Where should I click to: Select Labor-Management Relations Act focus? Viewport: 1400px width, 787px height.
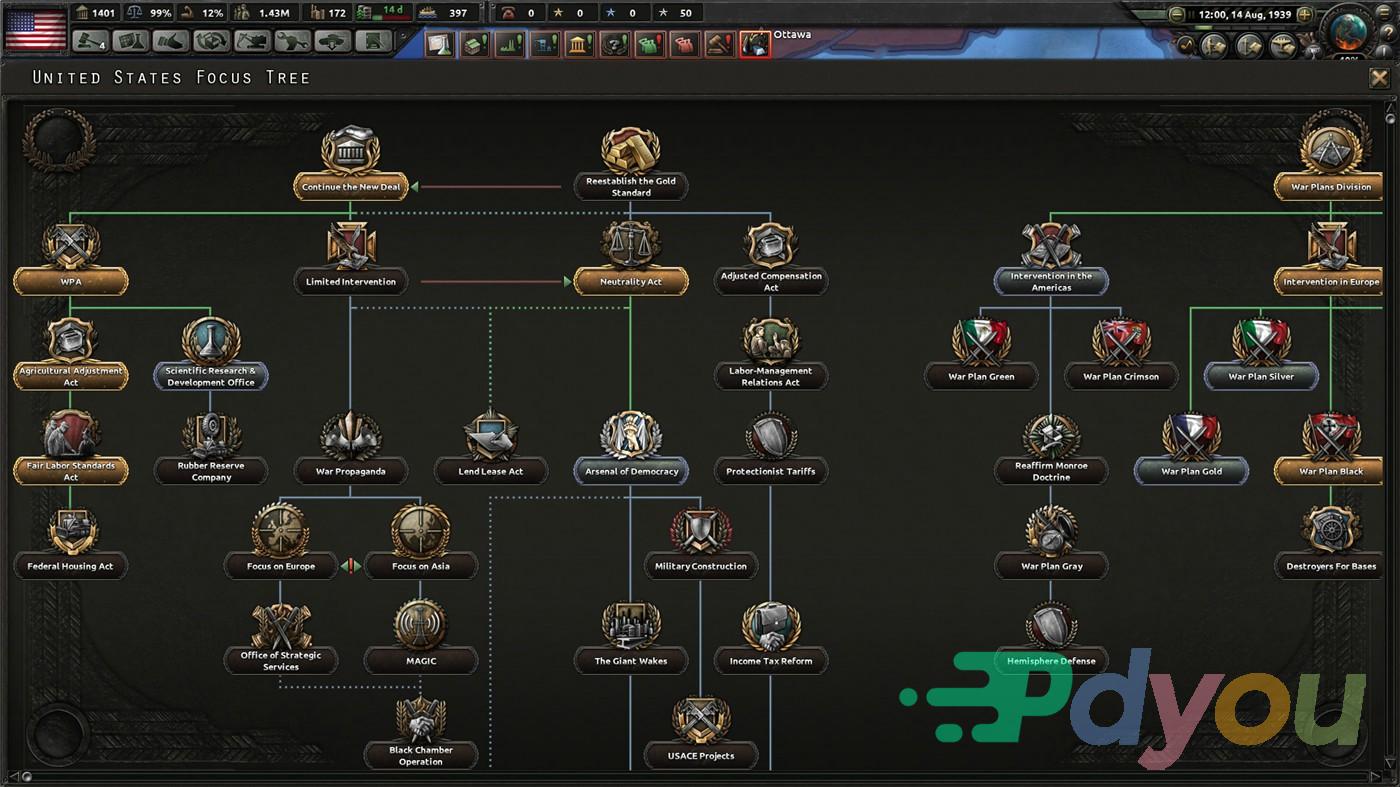pyautogui.click(x=770, y=353)
